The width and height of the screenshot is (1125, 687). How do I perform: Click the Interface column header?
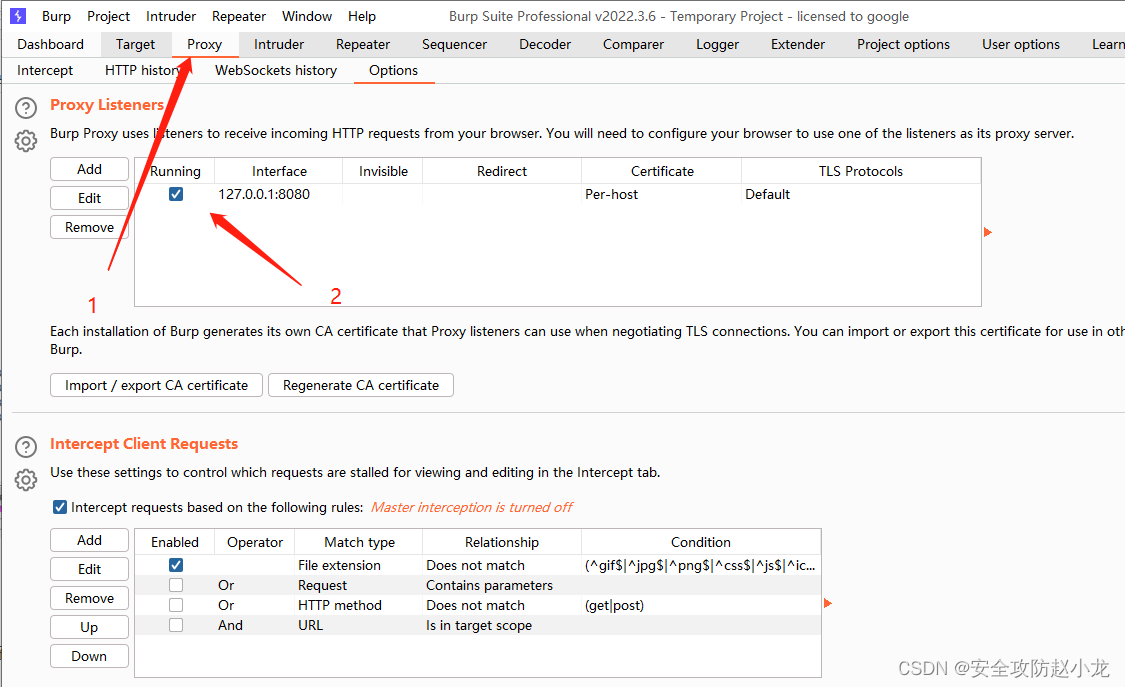pyautogui.click(x=279, y=171)
